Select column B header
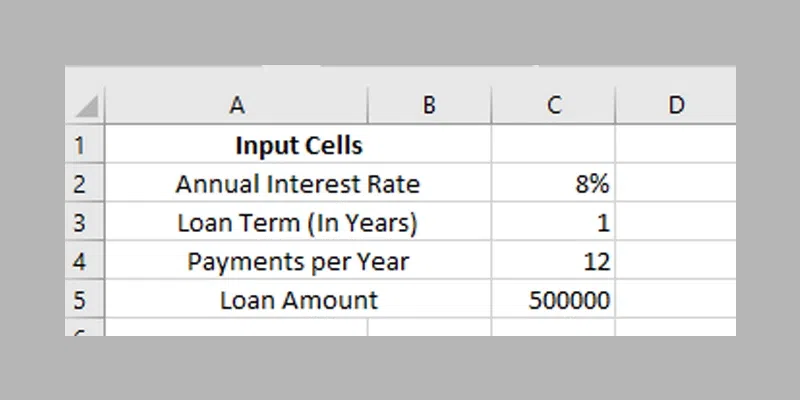The image size is (800, 400). 429,104
